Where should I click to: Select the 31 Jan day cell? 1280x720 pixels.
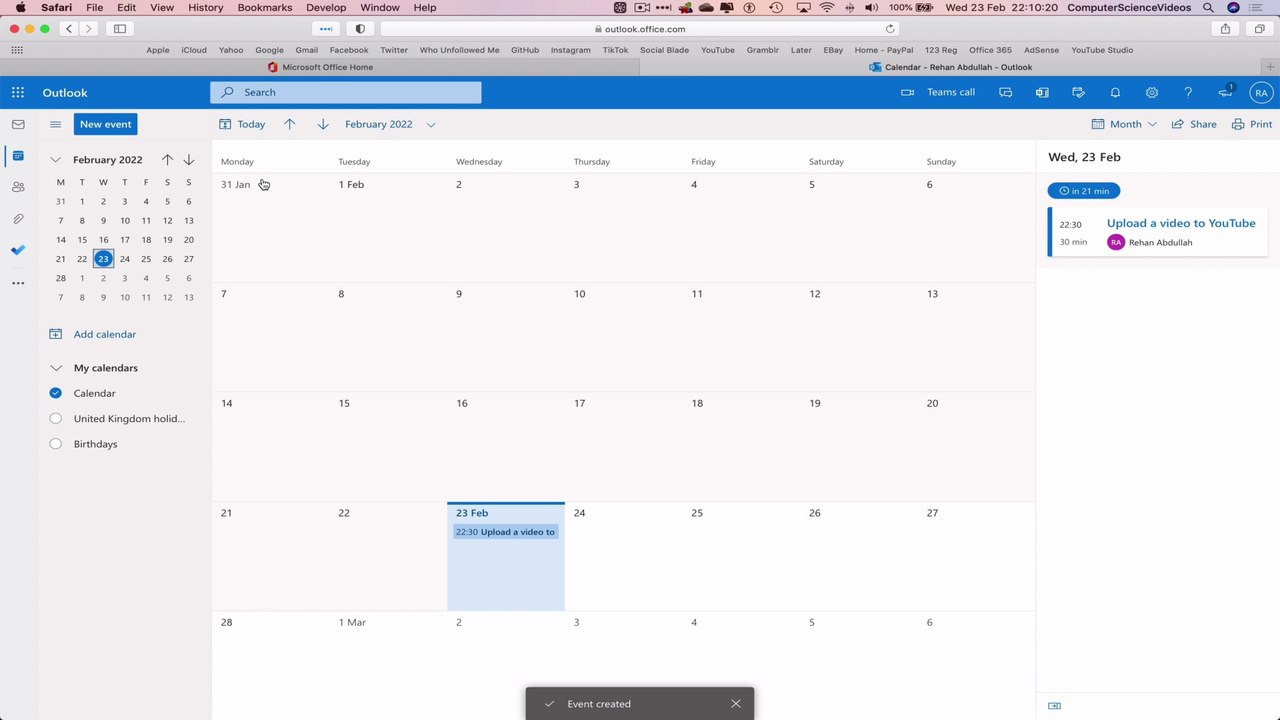[270, 228]
